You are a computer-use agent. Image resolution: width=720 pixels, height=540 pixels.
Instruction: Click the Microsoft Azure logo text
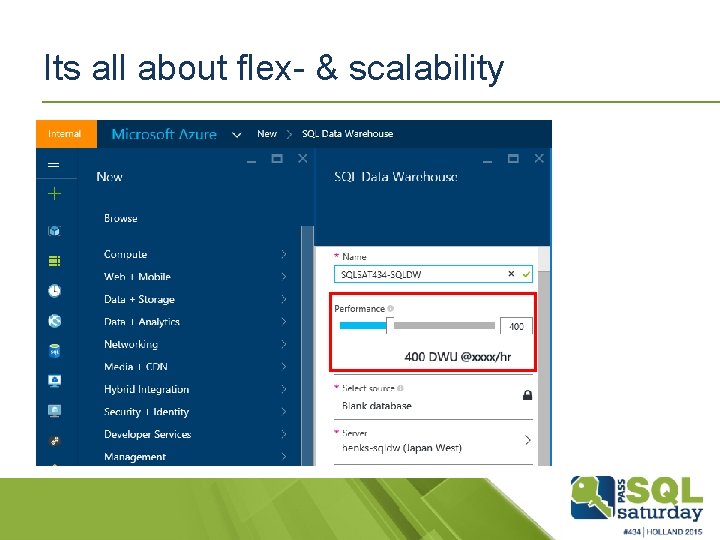click(x=164, y=134)
